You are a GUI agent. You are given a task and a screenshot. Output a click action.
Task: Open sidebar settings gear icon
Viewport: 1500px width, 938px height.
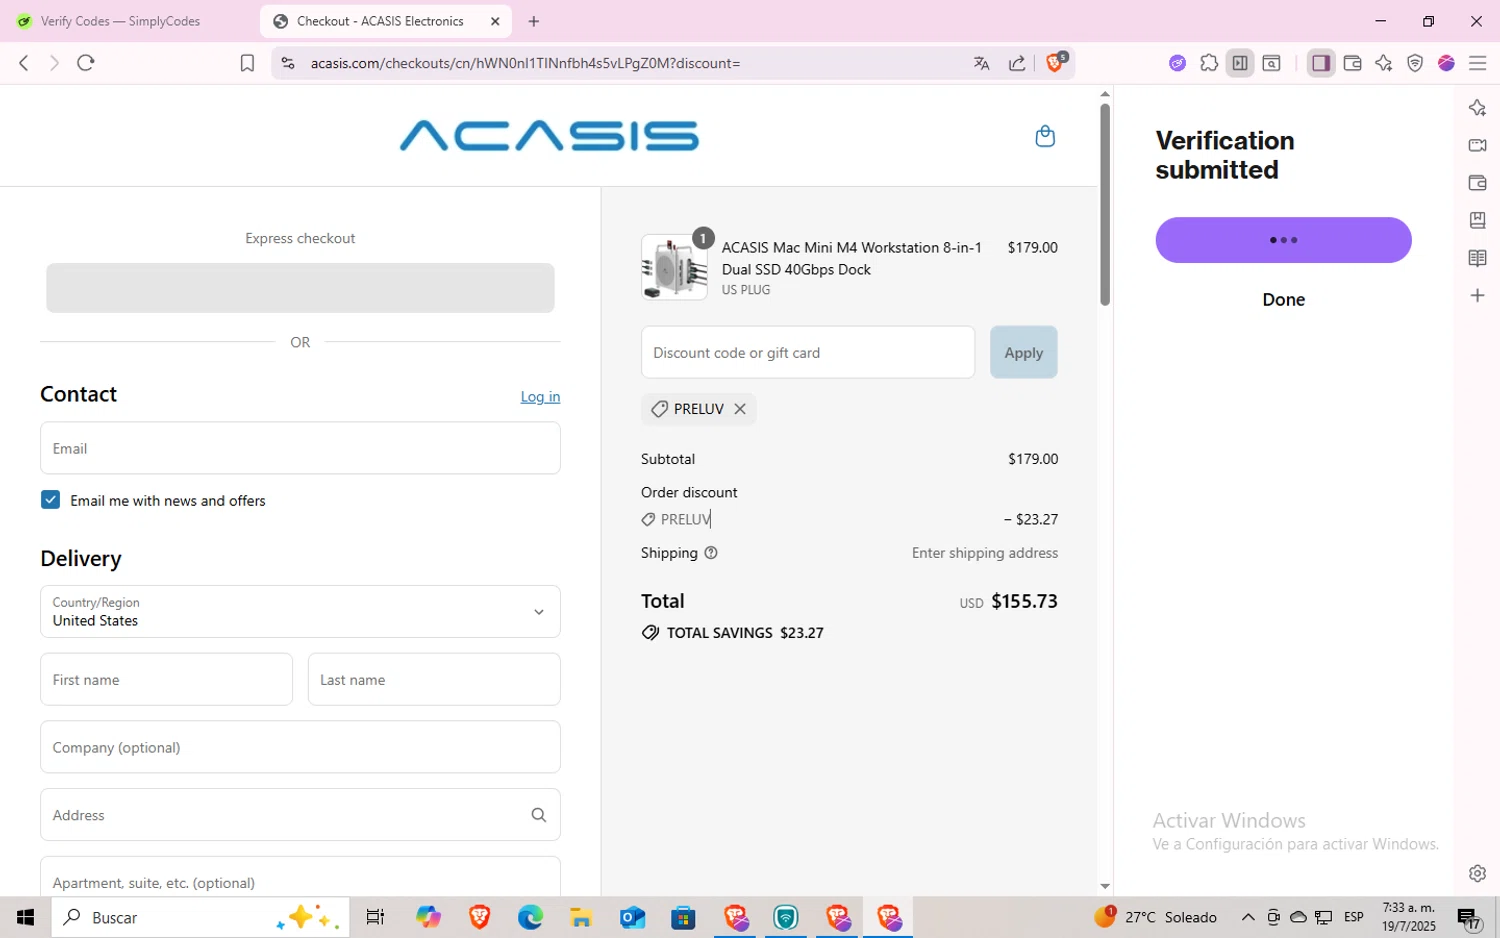(1477, 873)
